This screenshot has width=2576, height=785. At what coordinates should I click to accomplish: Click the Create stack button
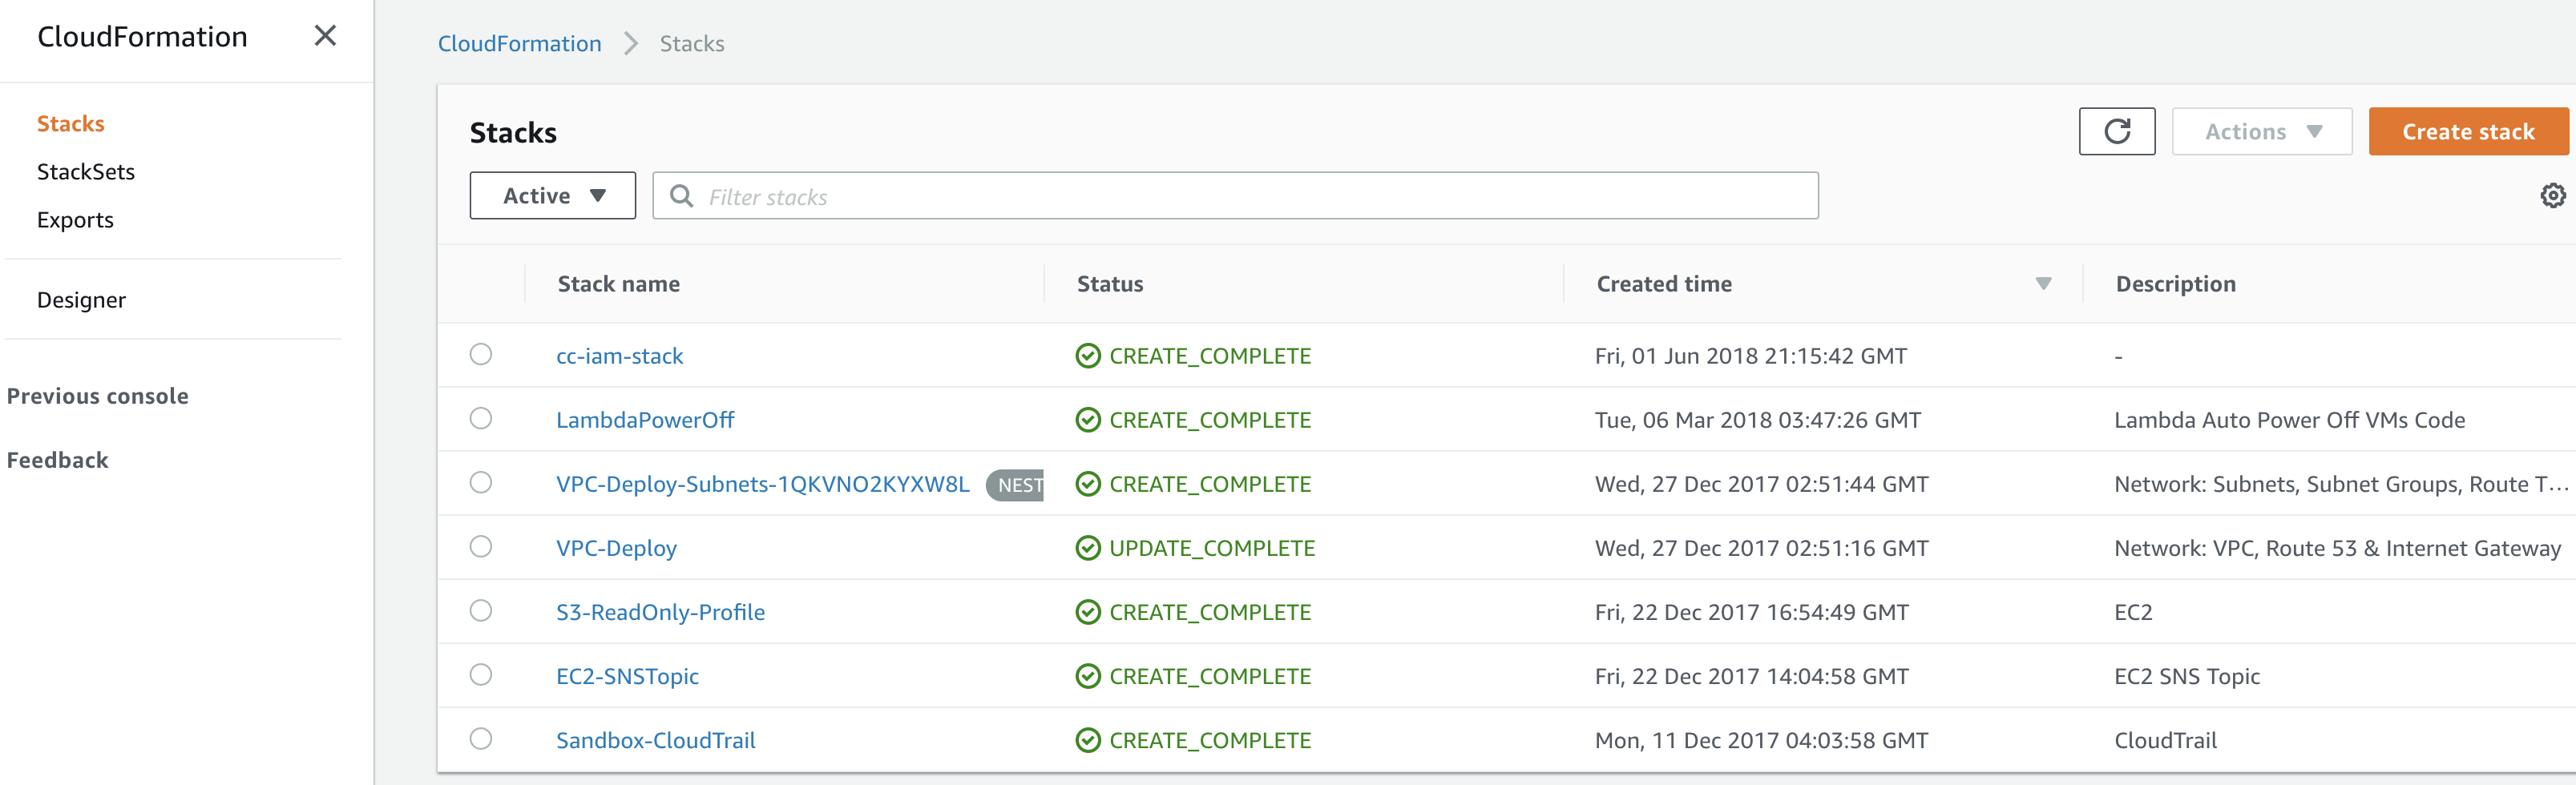[2467, 132]
